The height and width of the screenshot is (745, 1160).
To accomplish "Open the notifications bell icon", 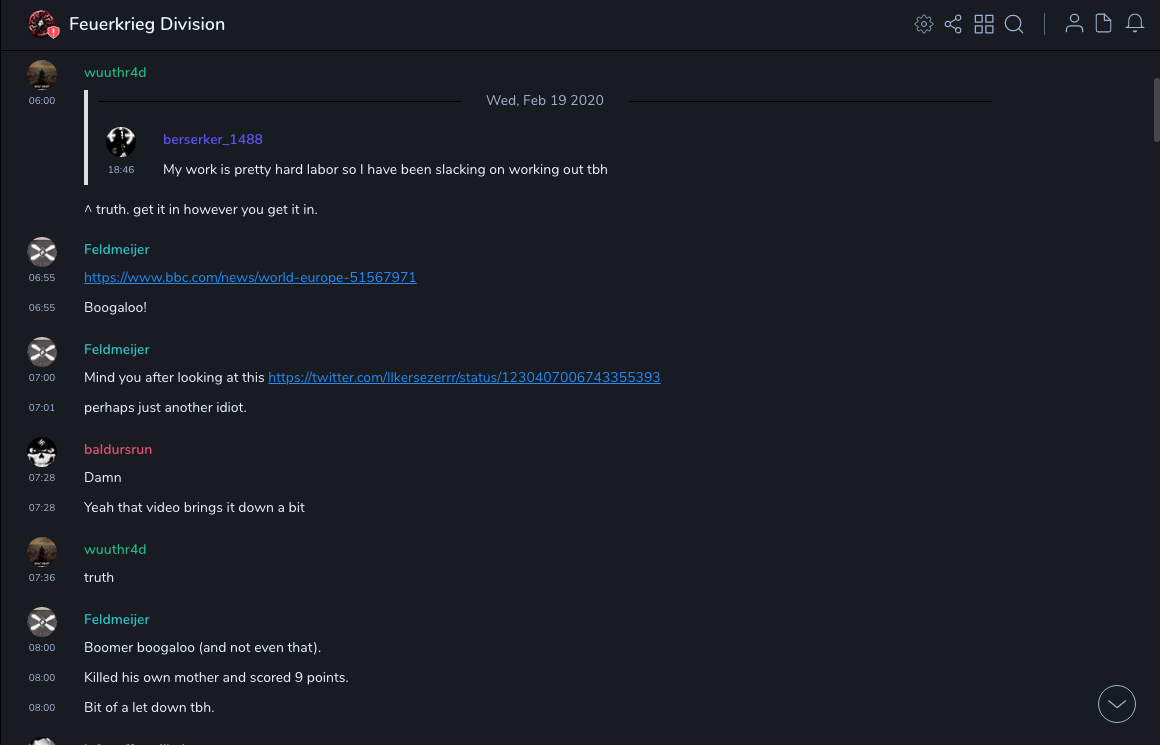I will (1135, 24).
